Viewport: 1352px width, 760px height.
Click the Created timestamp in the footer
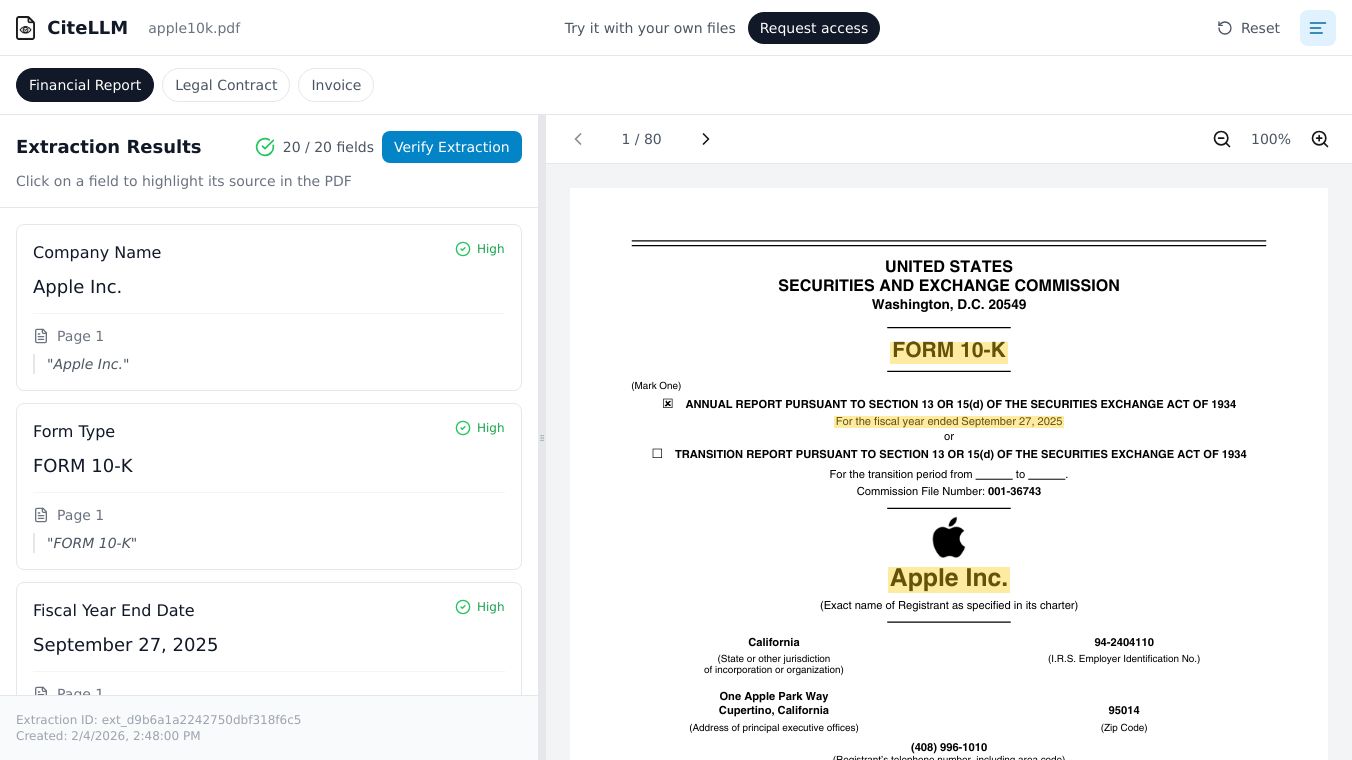pos(108,736)
